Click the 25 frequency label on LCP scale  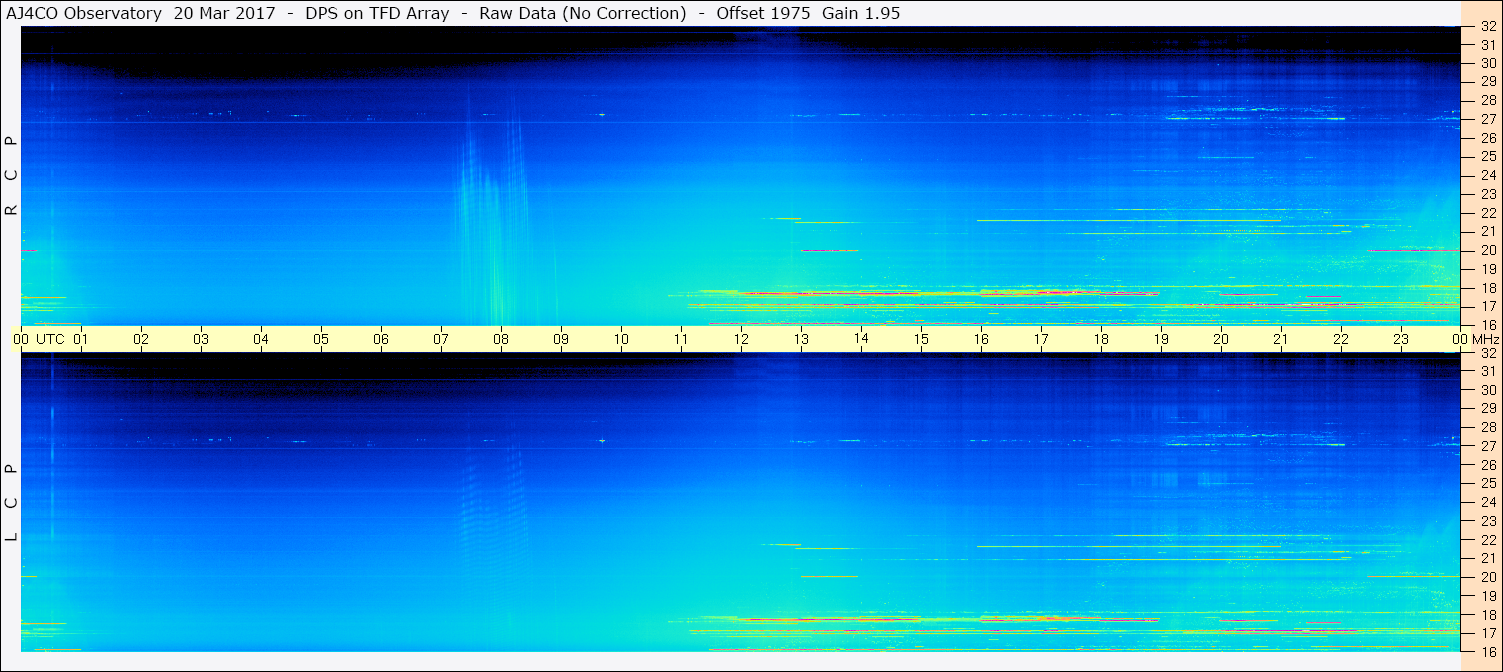[1488, 483]
